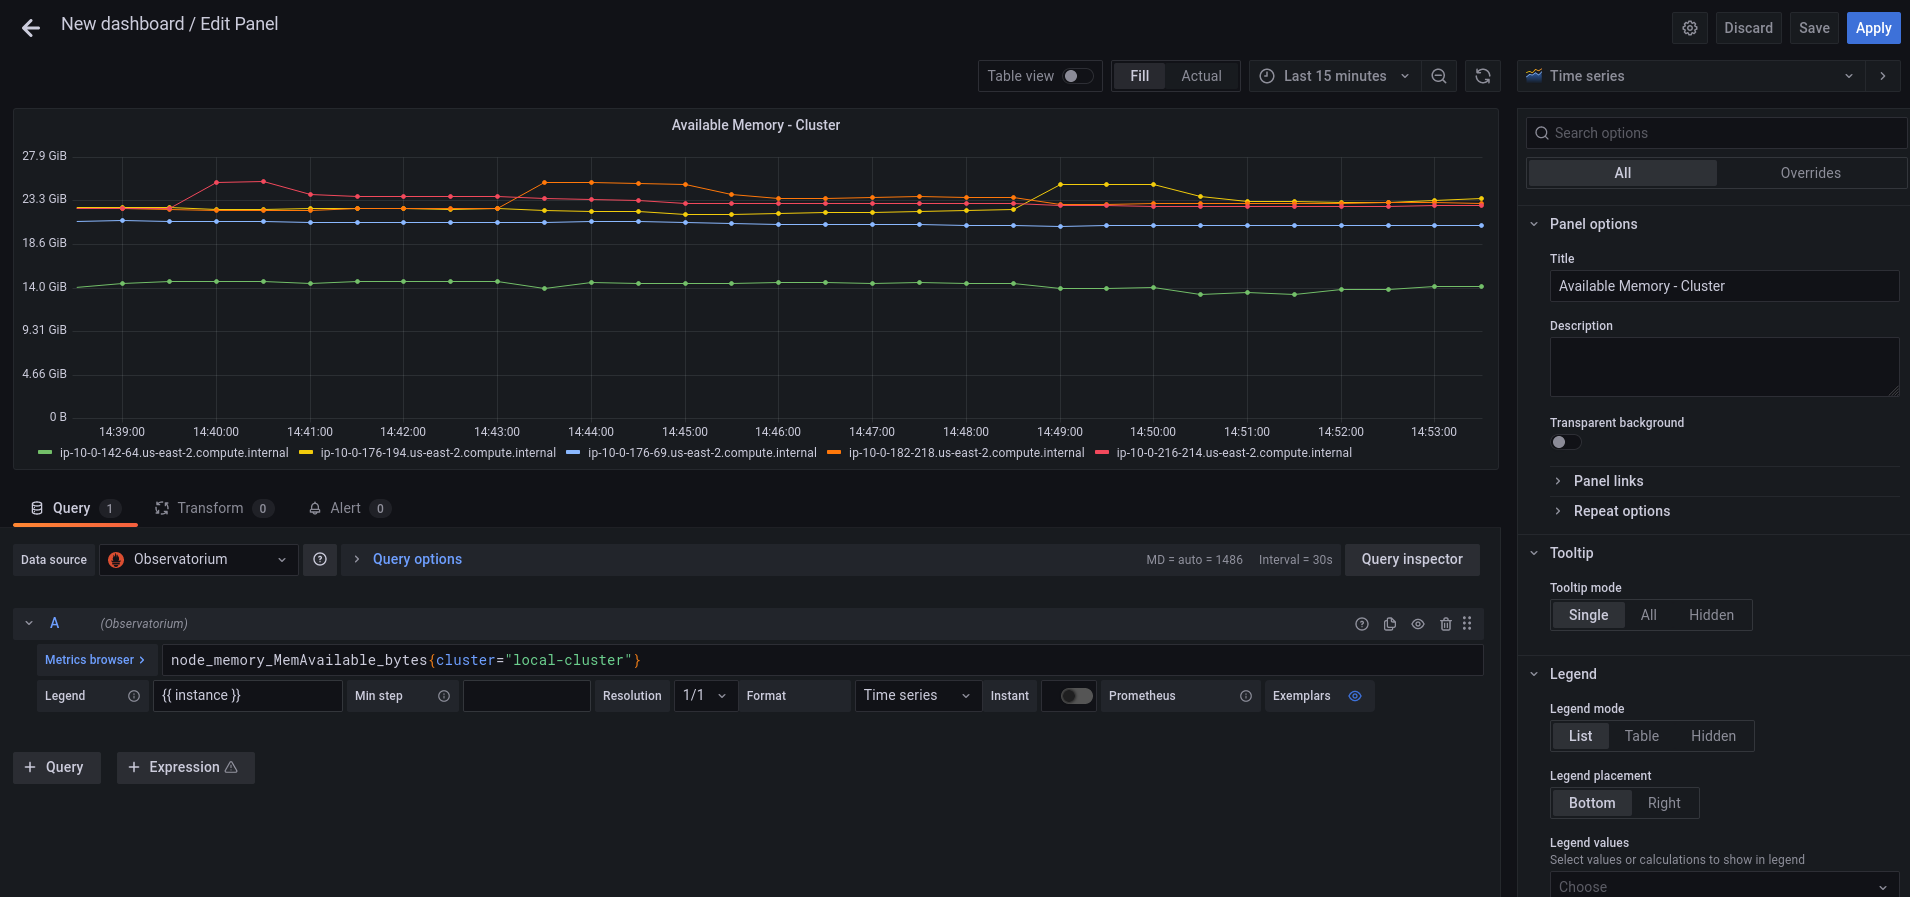
Task: Click Observatorium data source logo
Action: pyautogui.click(x=116, y=560)
